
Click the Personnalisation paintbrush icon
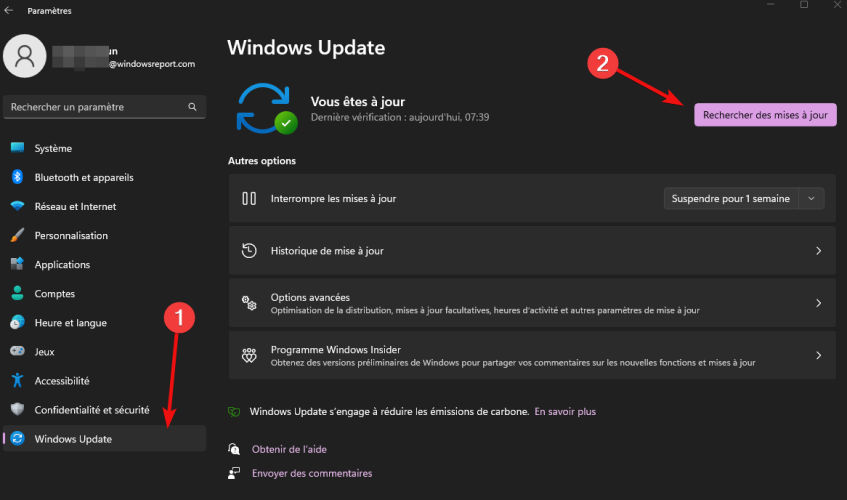(17, 235)
